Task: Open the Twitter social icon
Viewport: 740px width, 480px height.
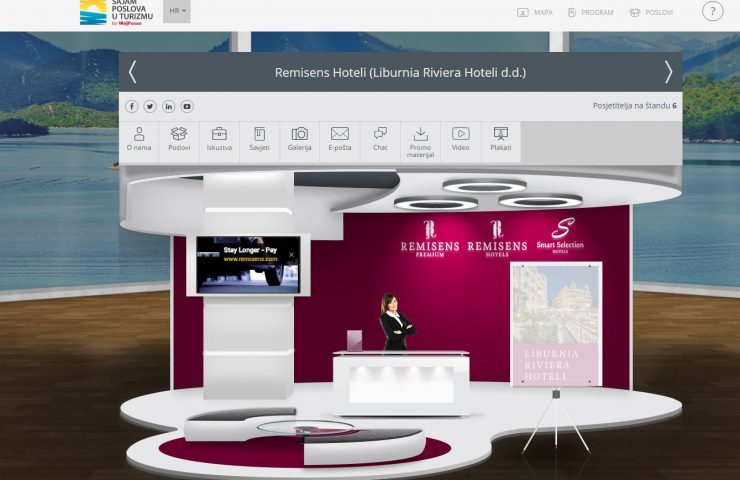Action: (x=150, y=106)
